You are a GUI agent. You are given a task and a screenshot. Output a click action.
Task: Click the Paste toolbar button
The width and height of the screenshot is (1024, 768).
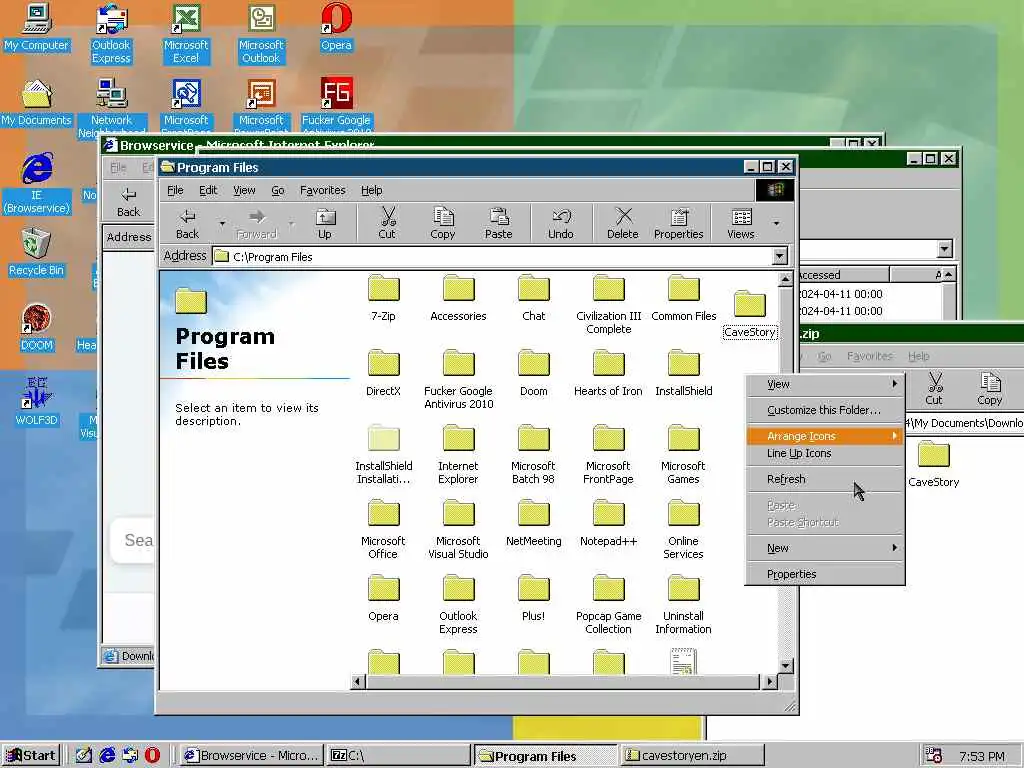point(498,223)
